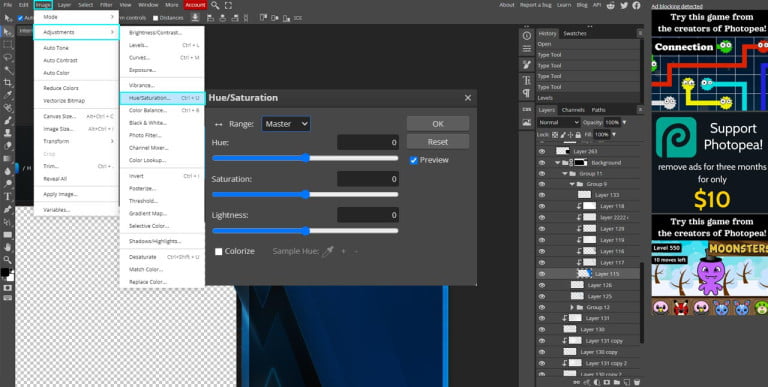Enable the Colorize checkbox
Screen dimensions: 768x387
click(218, 251)
